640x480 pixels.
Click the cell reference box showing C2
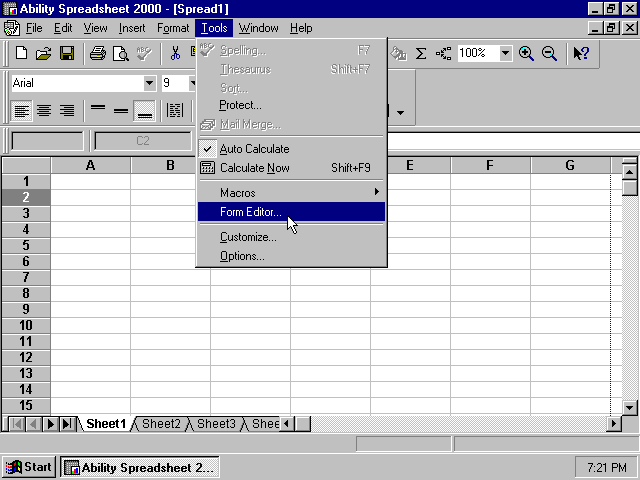click(142, 141)
